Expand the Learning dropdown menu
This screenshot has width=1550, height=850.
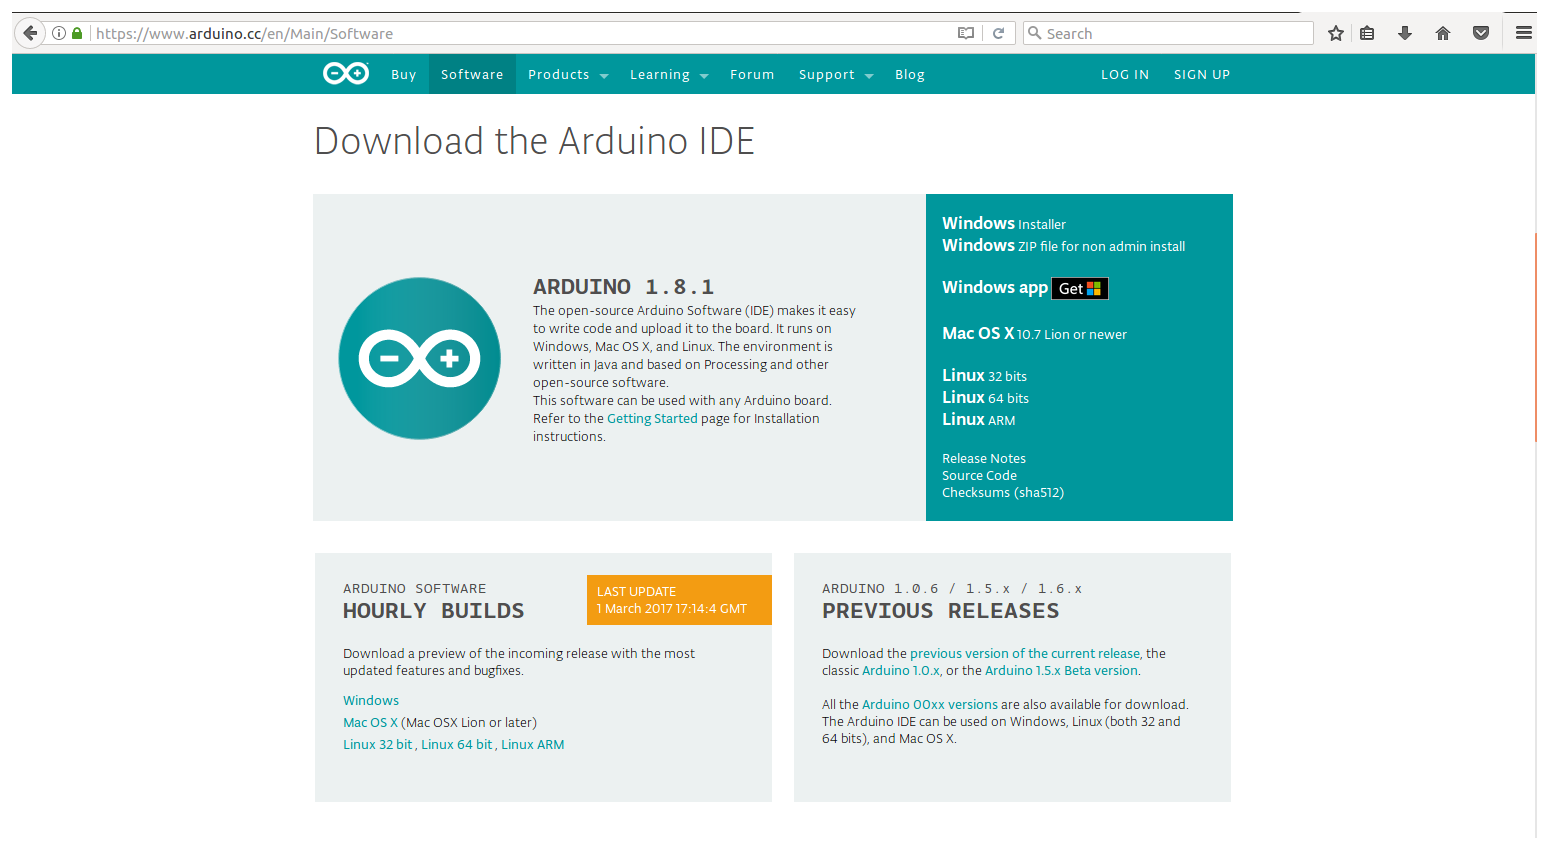(x=669, y=74)
